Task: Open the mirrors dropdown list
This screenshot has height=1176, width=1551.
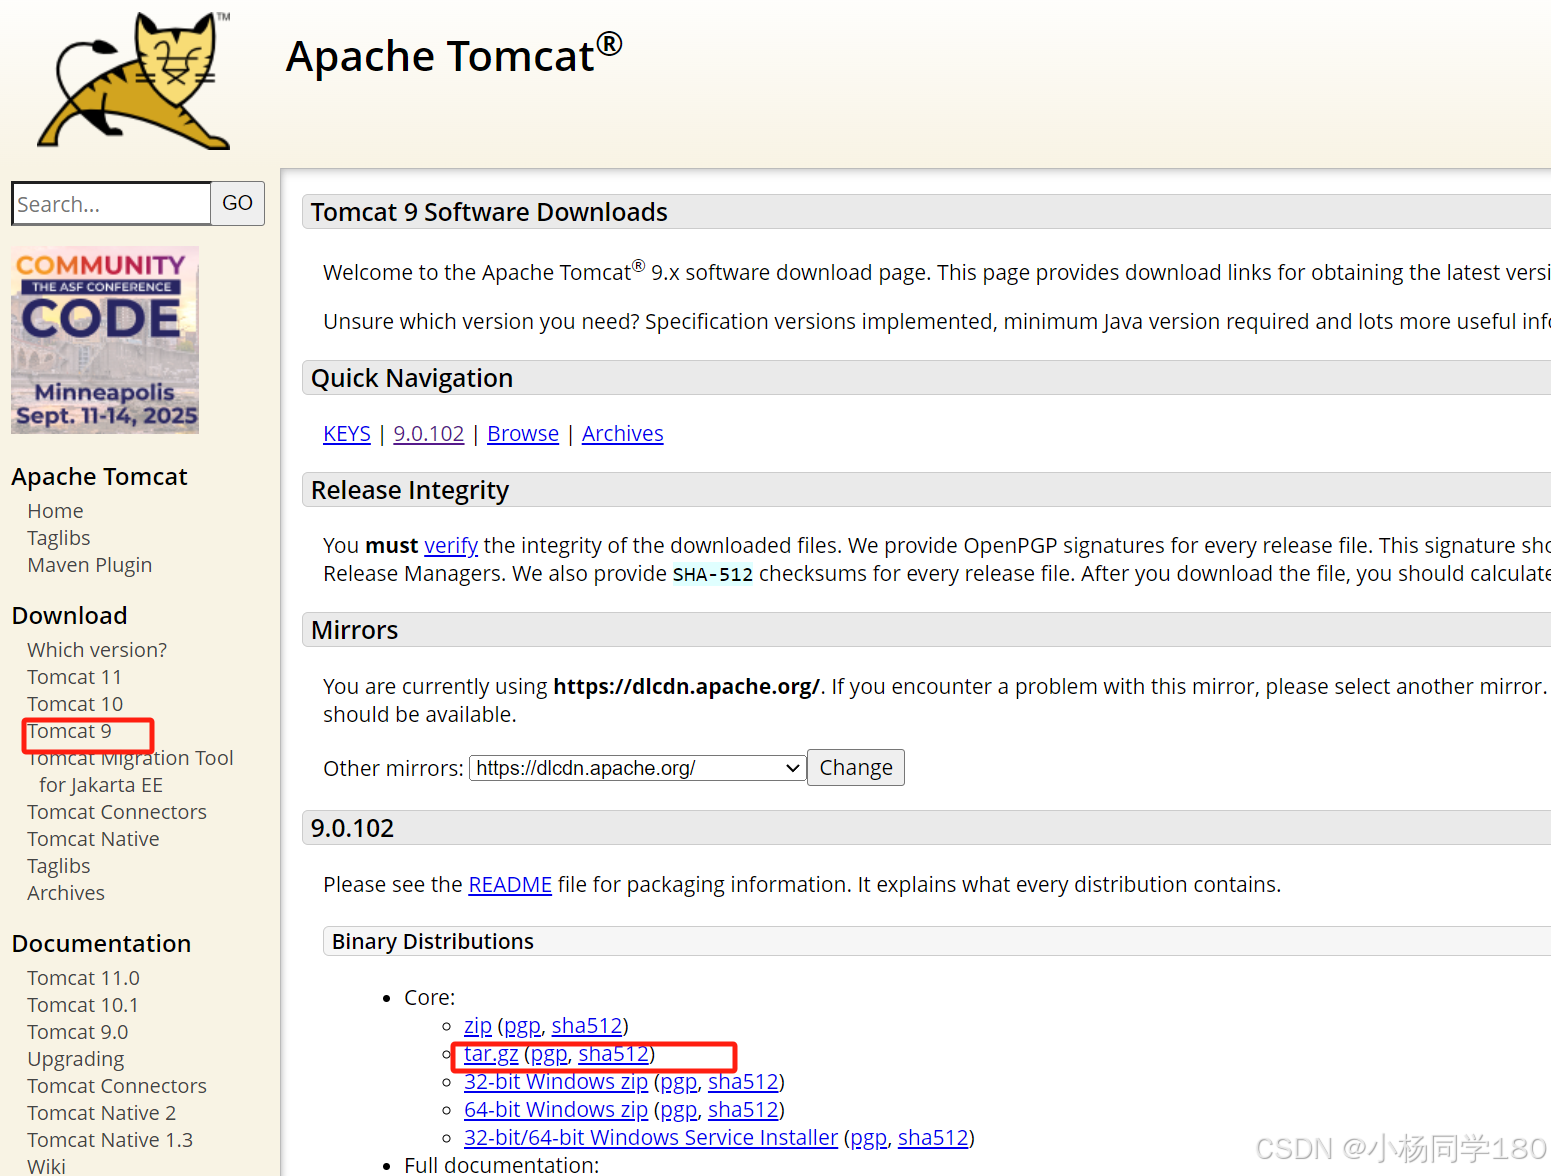Action: click(638, 768)
